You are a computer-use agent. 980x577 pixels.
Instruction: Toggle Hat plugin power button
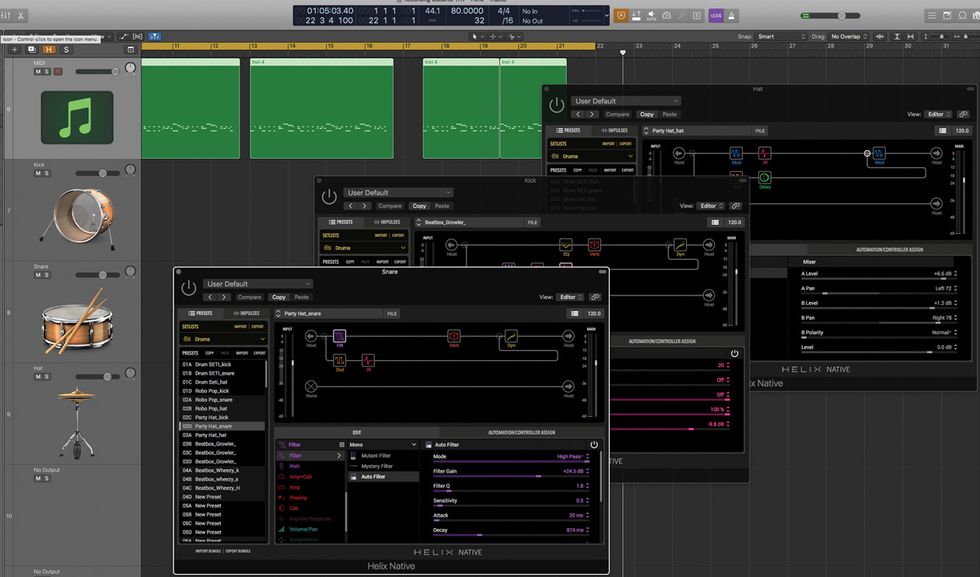(556, 105)
